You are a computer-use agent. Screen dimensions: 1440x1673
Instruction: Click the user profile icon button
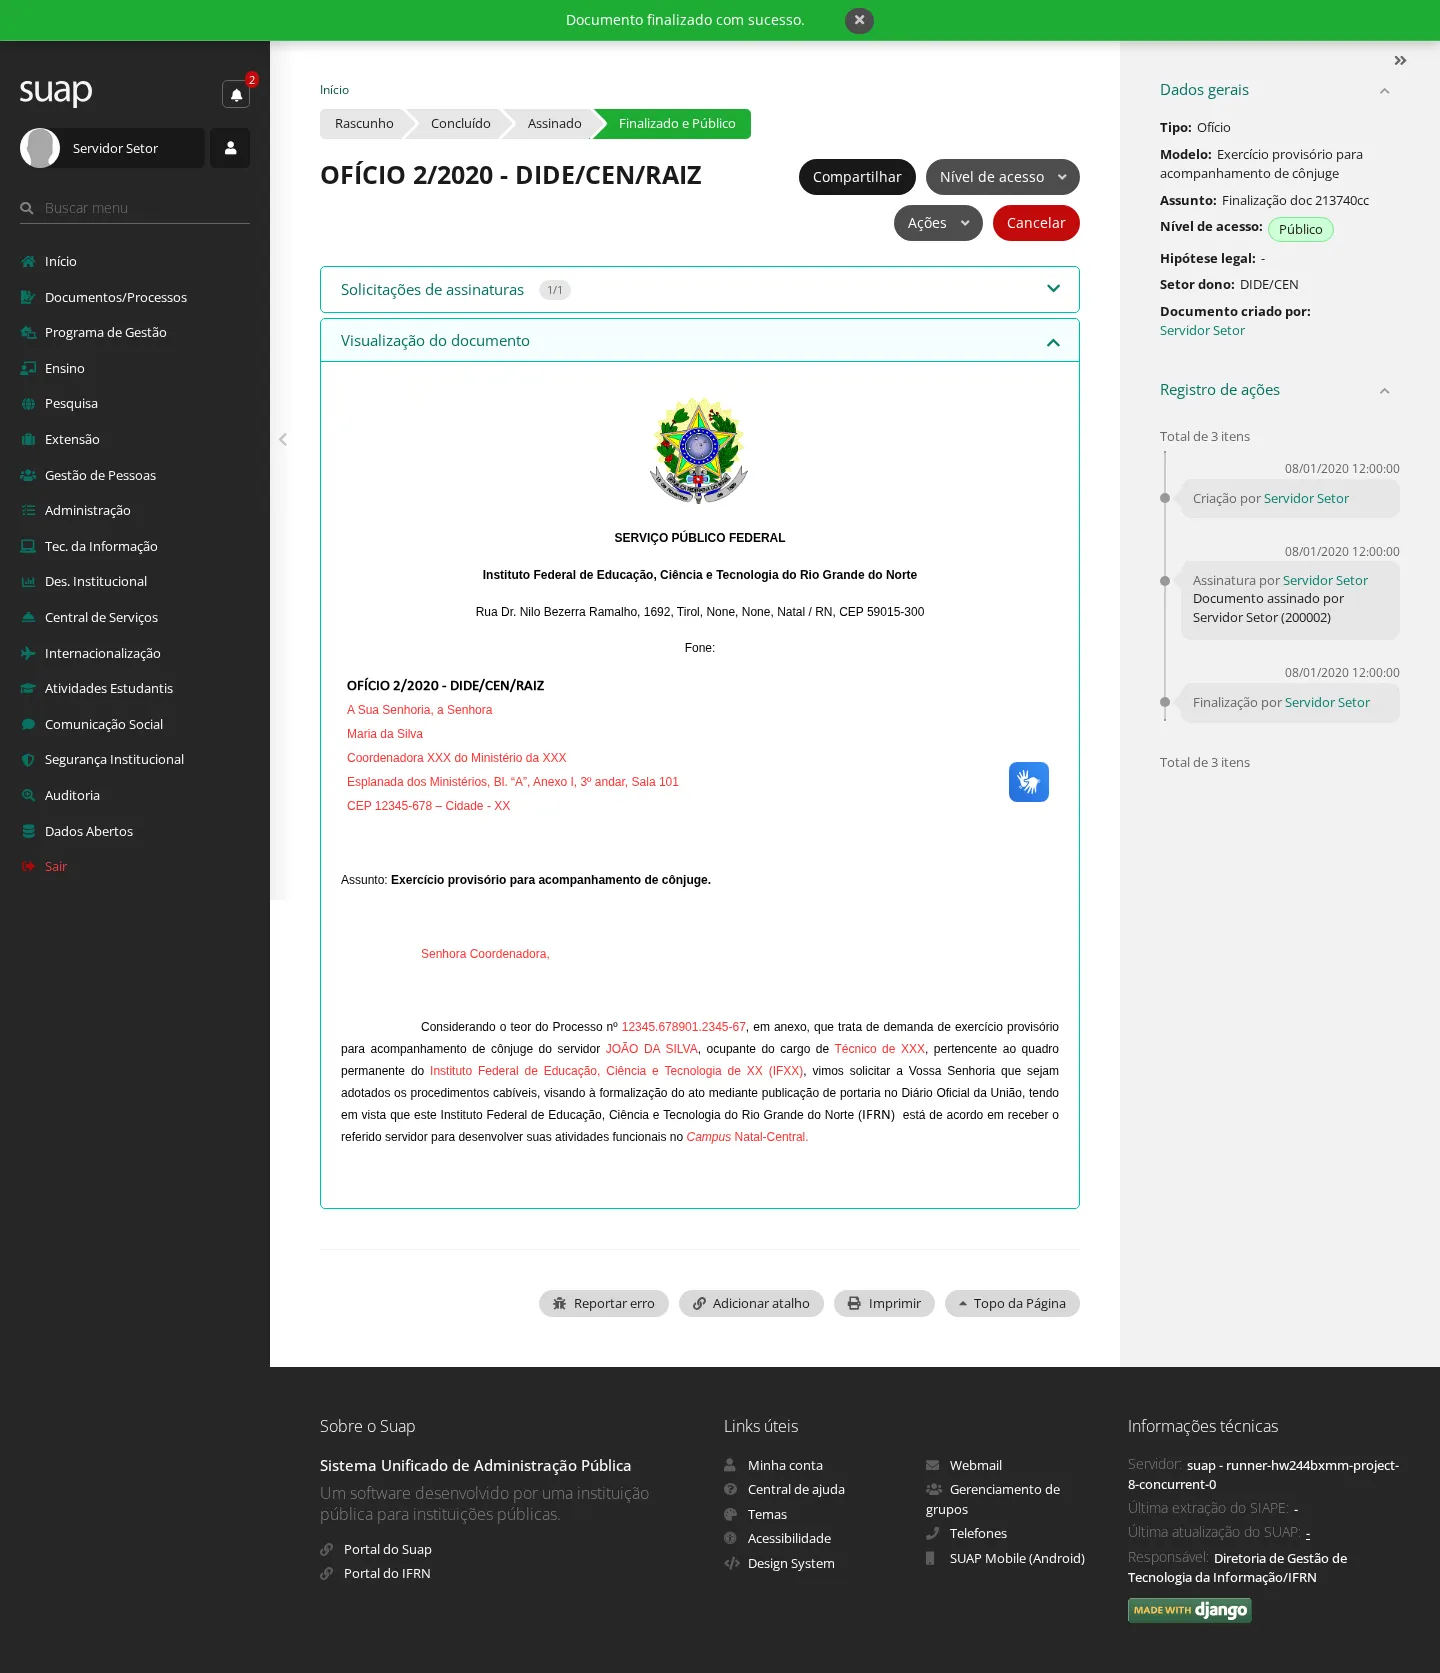[230, 148]
